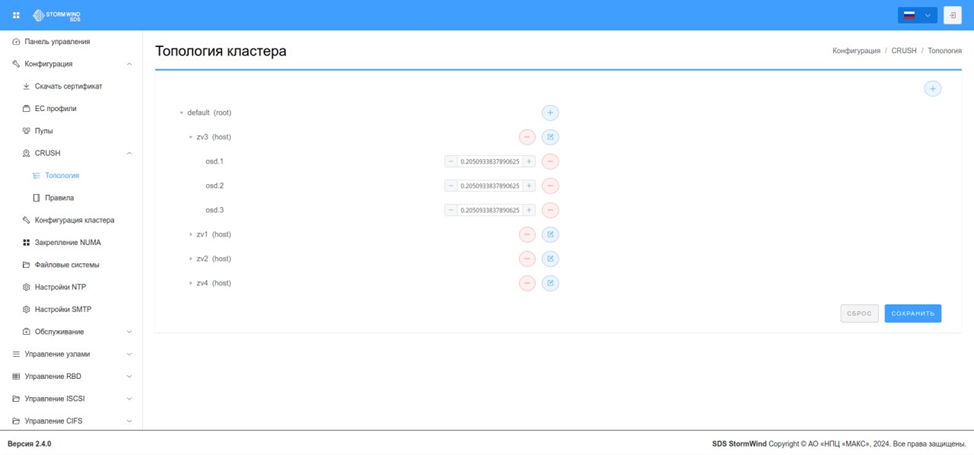The width and height of the screenshot is (974, 455).
Task: Click the osd.1 weight input field
Action: click(x=490, y=162)
